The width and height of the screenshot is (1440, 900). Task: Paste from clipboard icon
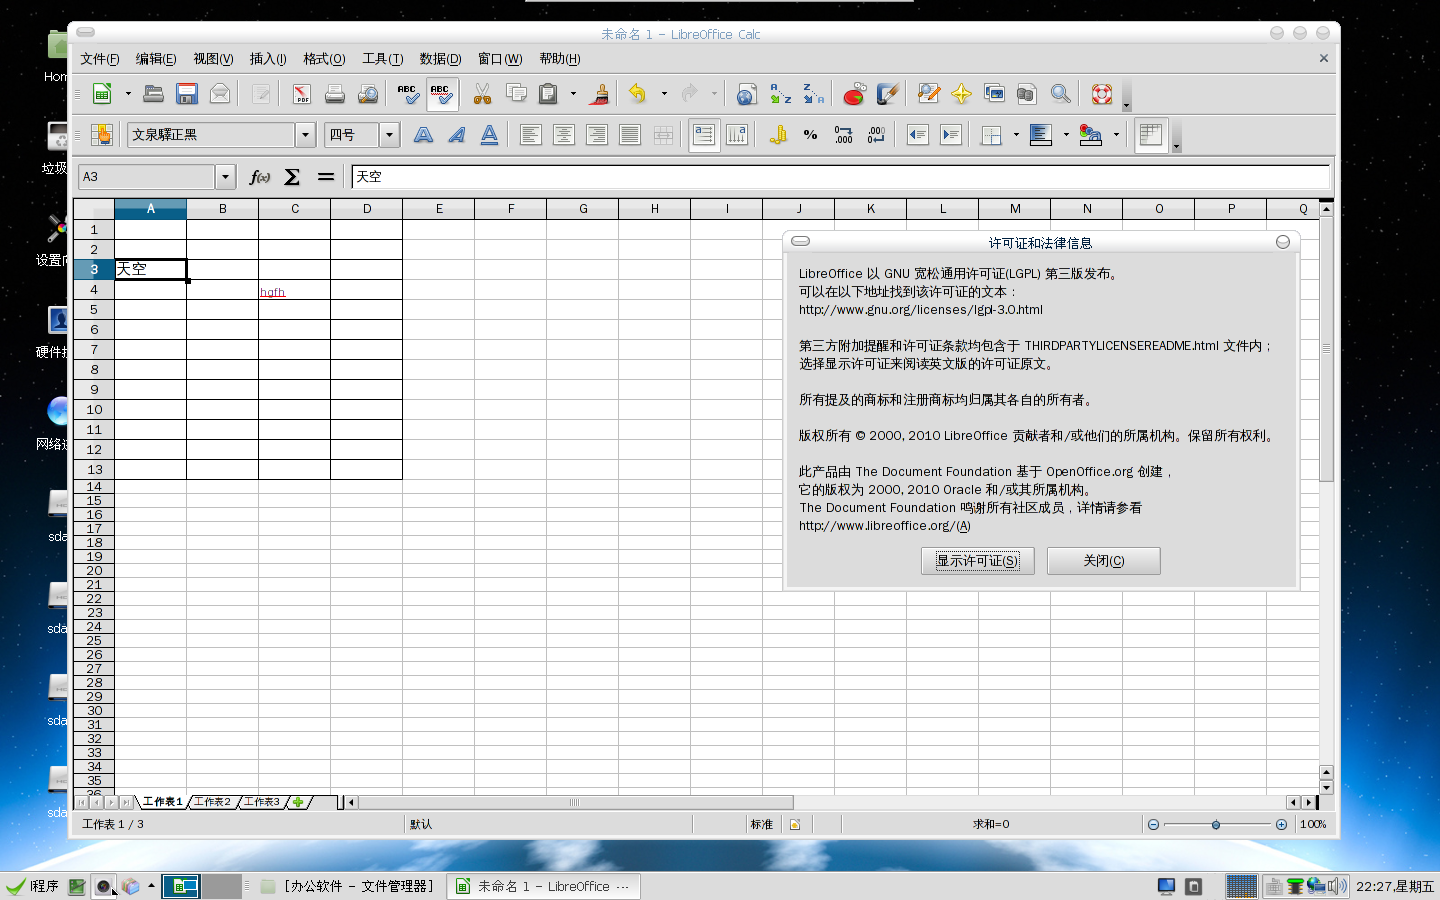point(548,94)
